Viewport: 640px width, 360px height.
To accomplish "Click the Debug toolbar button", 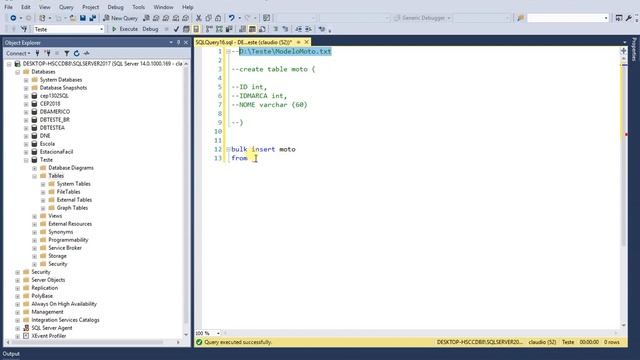I will 150,29.
